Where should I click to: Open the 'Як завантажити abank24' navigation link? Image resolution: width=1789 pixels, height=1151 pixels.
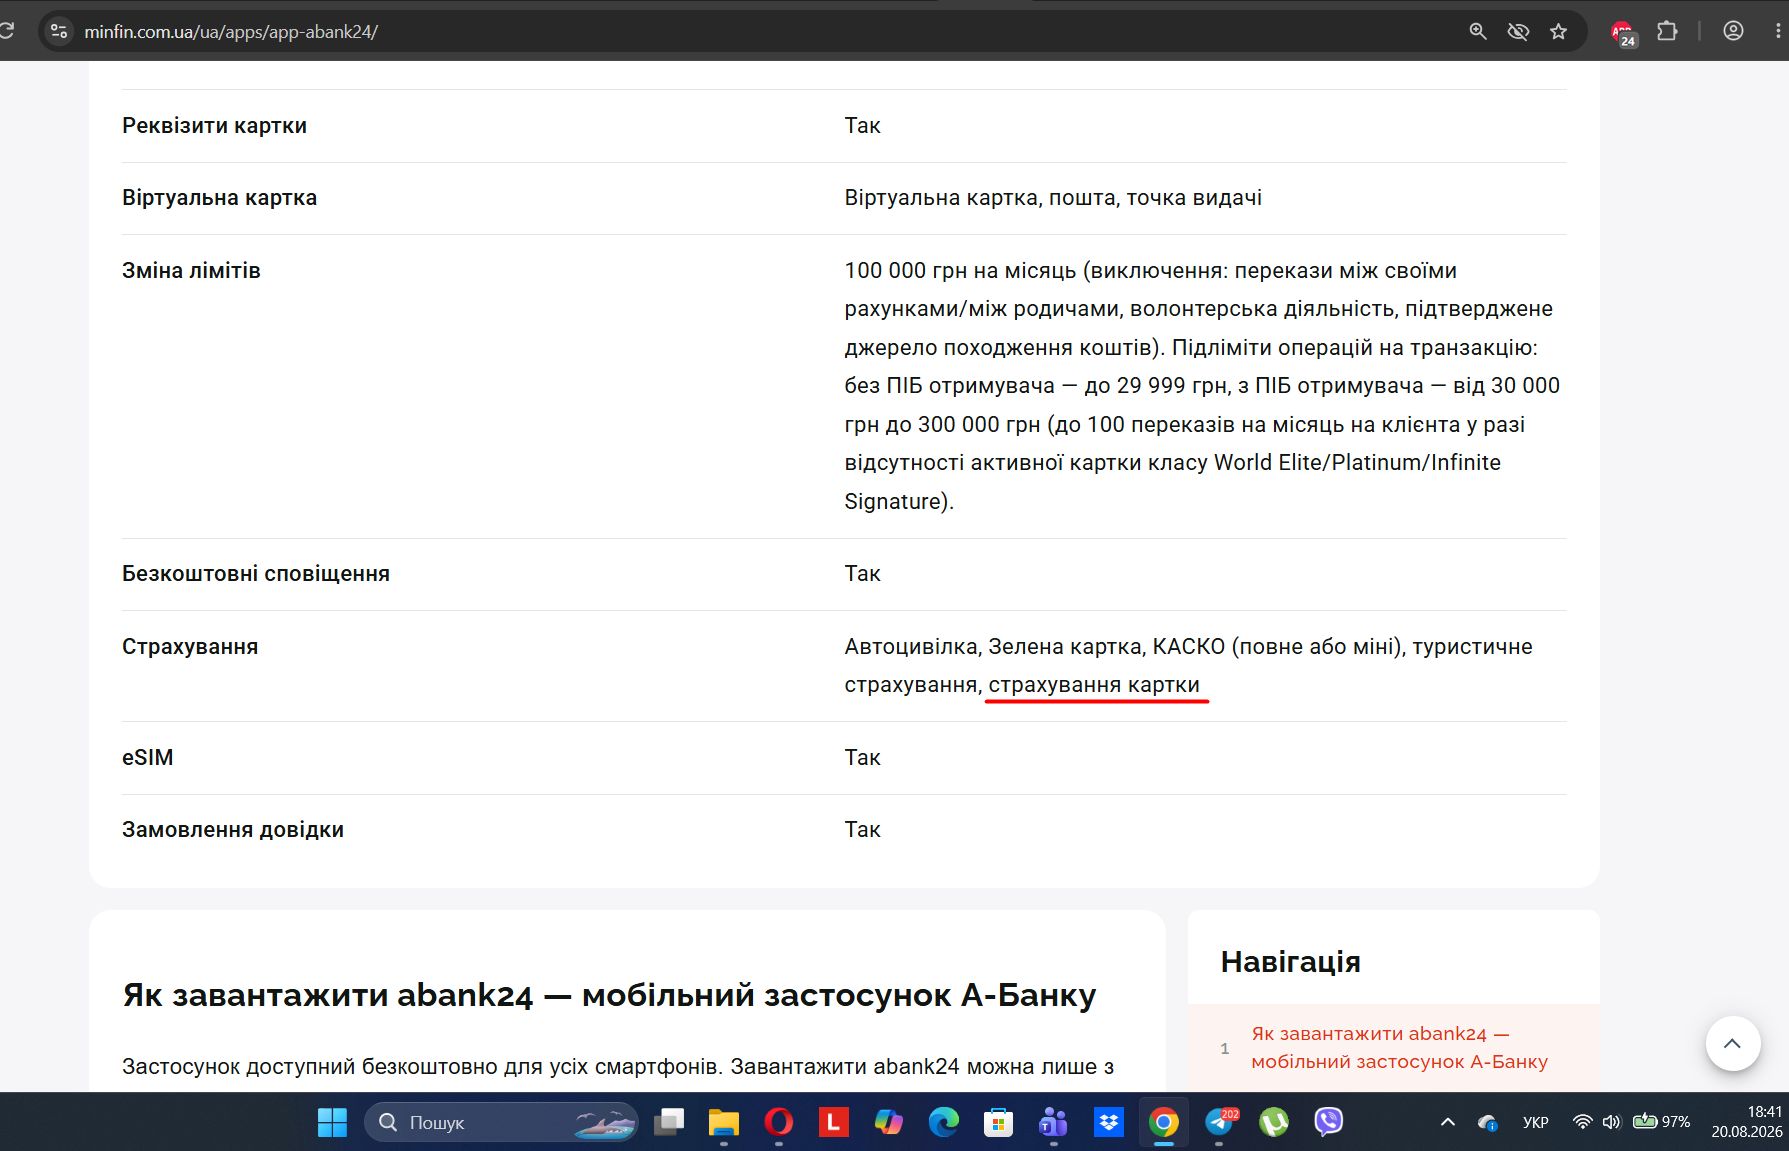[x=1399, y=1047]
